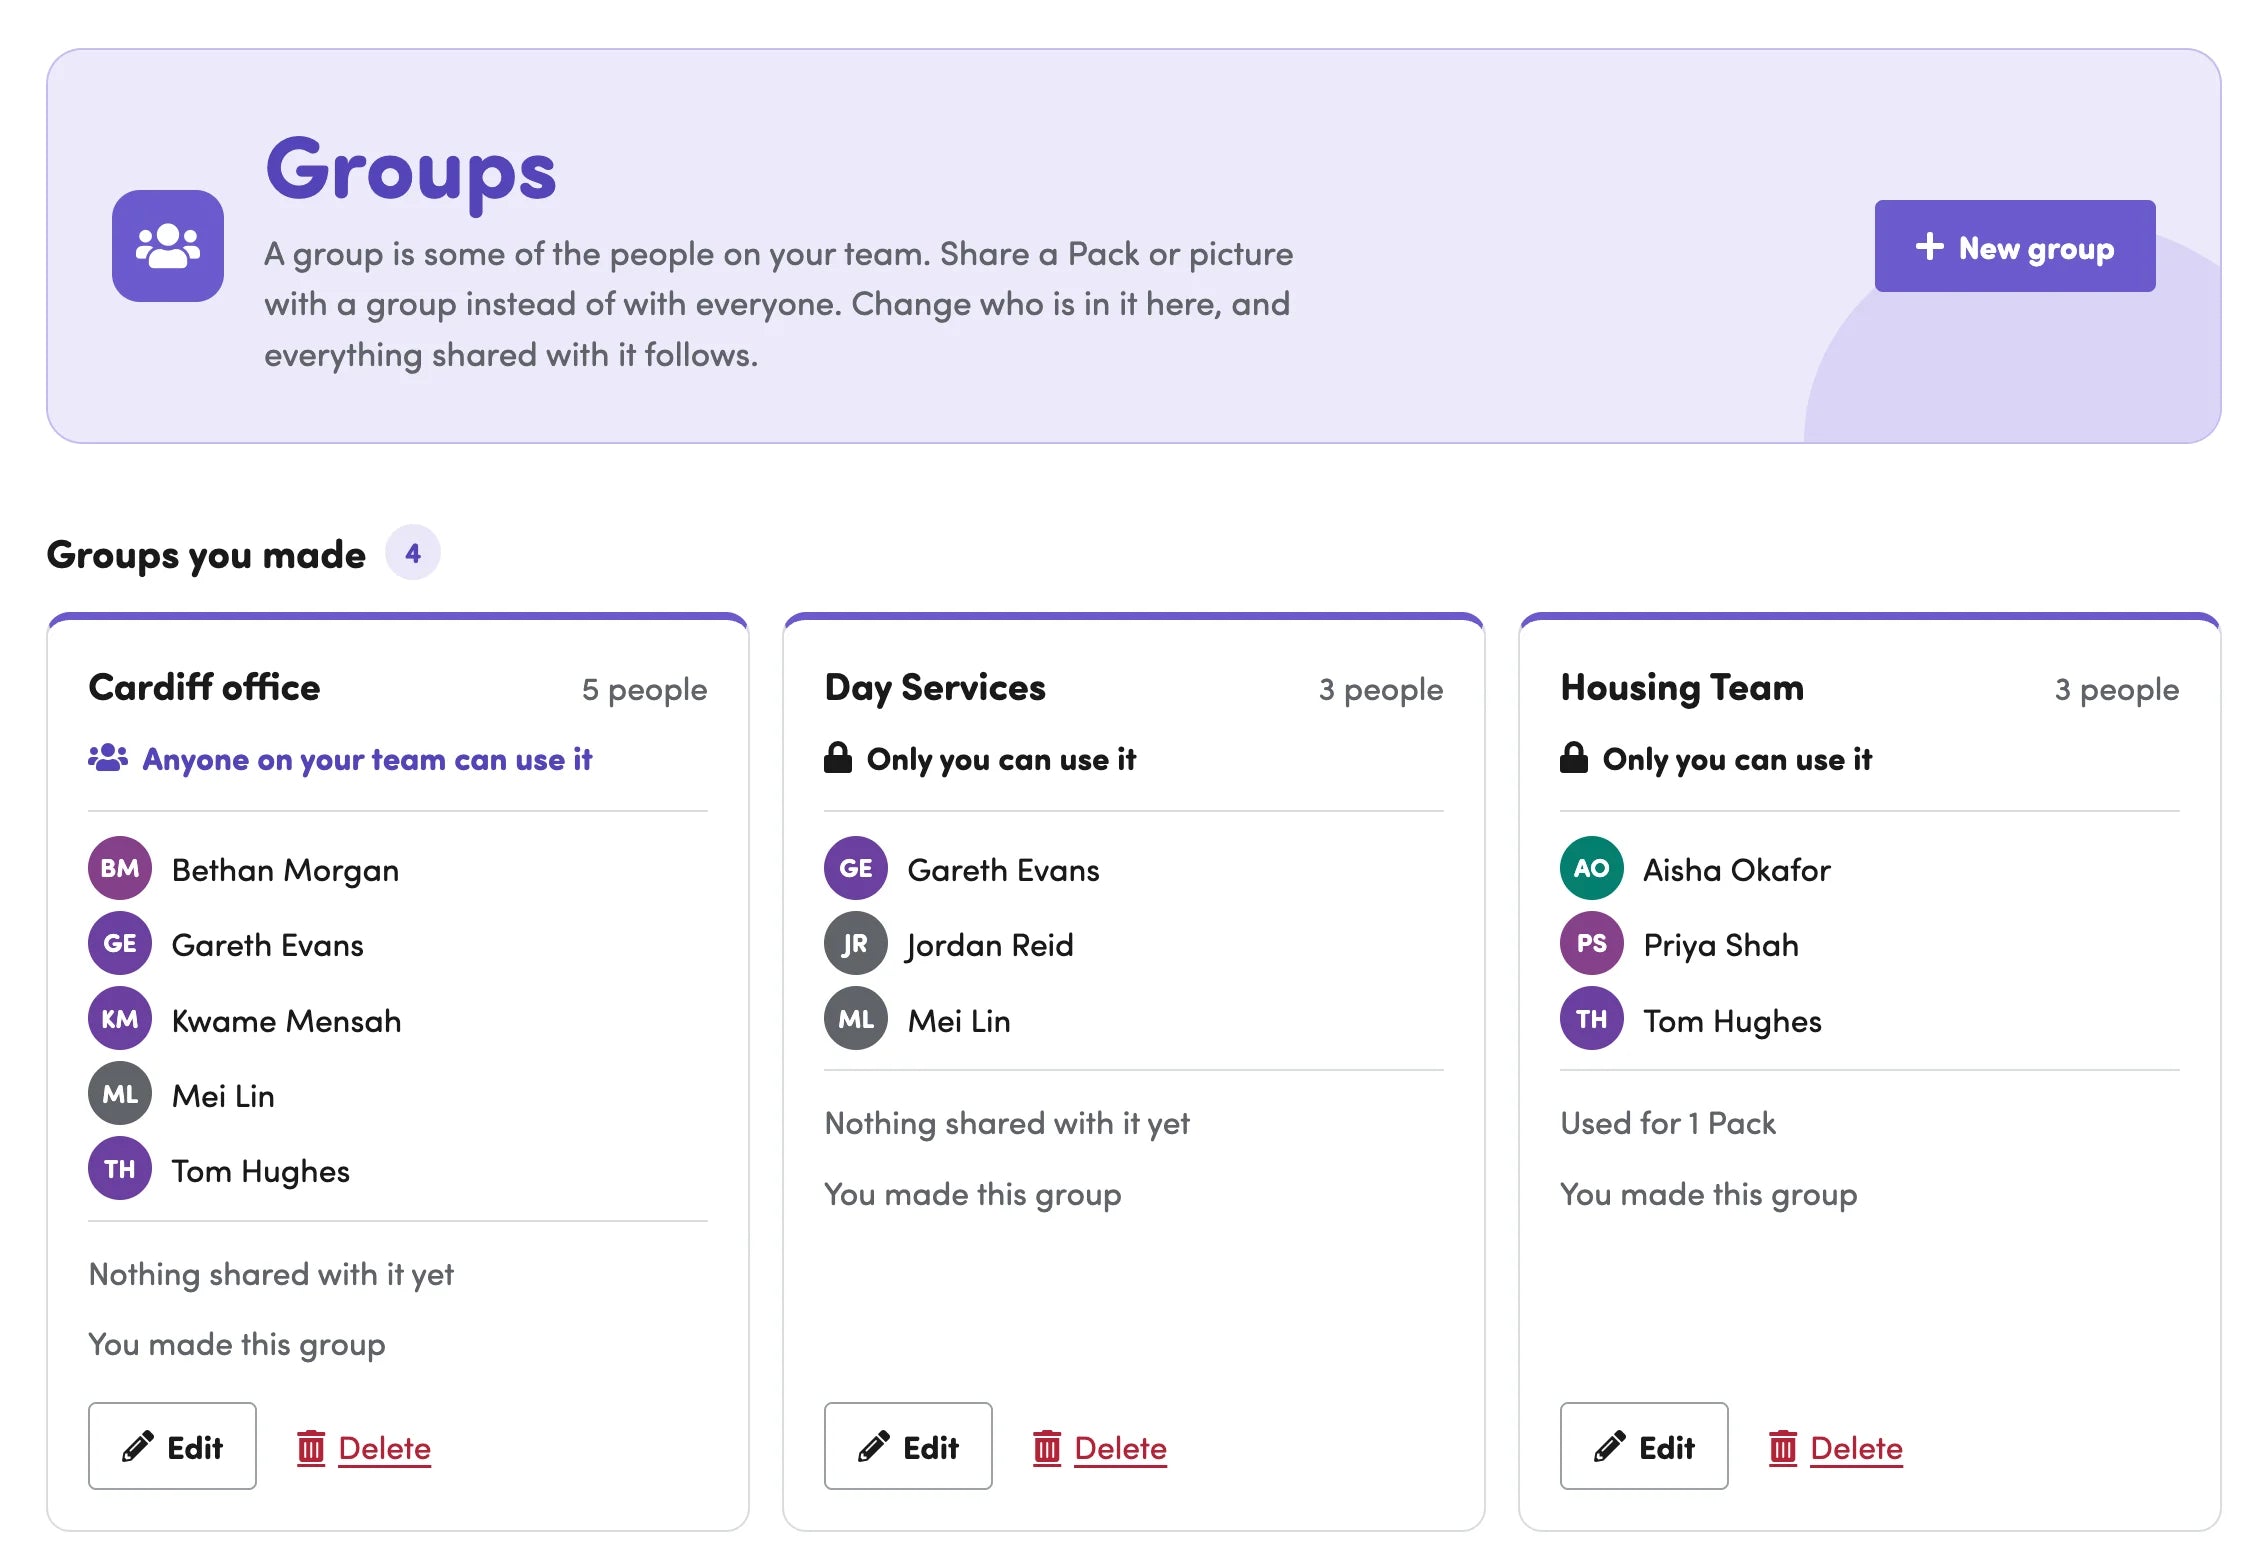This screenshot has width=2268, height=1555.
Task: Click Aisha Okafor's AO avatar
Action: pyautogui.click(x=1592, y=868)
